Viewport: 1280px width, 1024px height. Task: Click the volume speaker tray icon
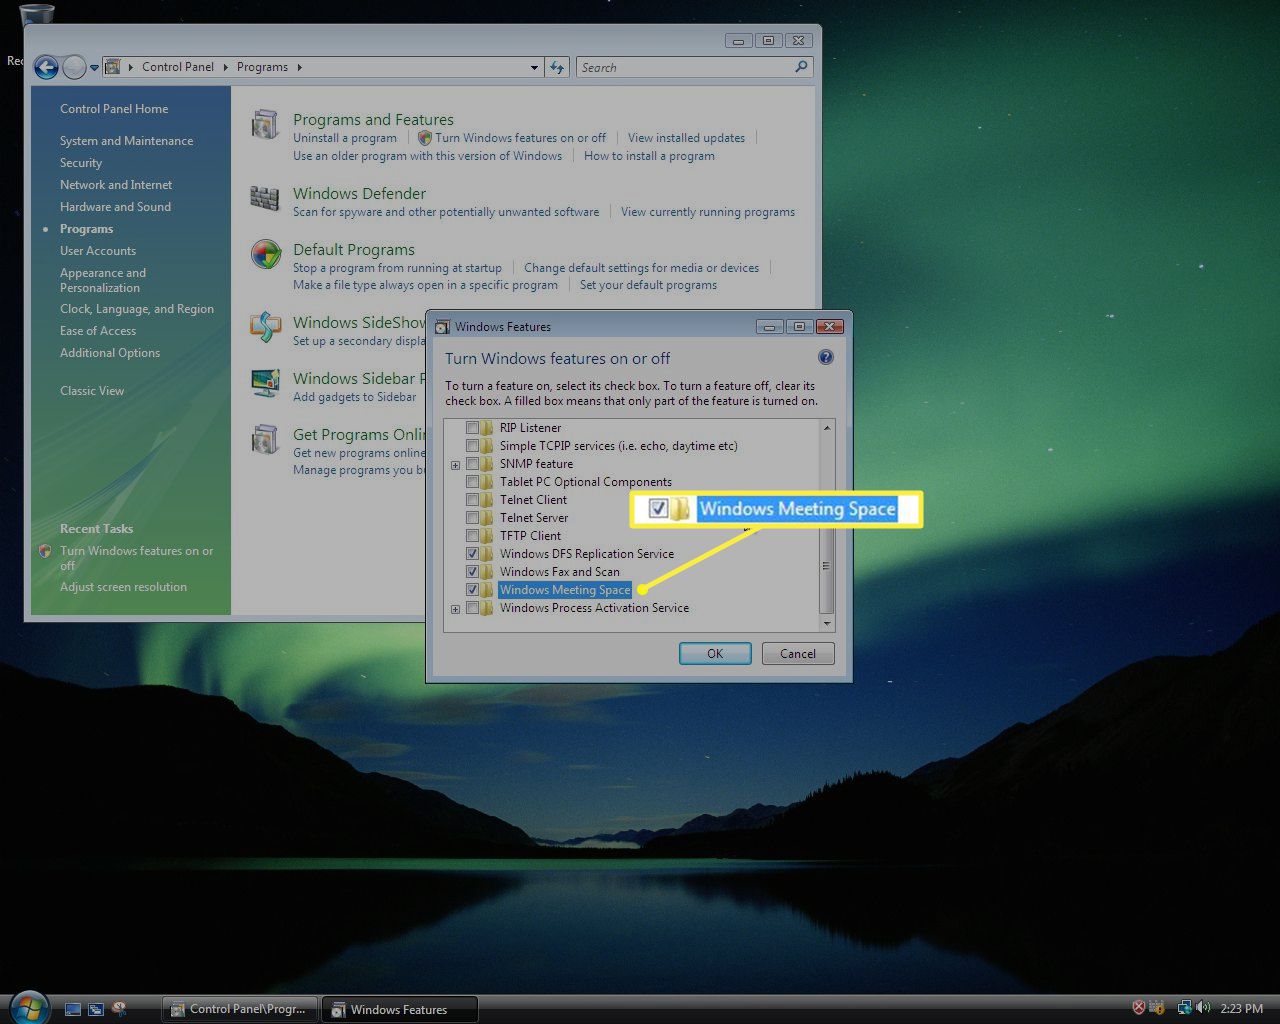pyautogui.click(x=1203, y=1008)
